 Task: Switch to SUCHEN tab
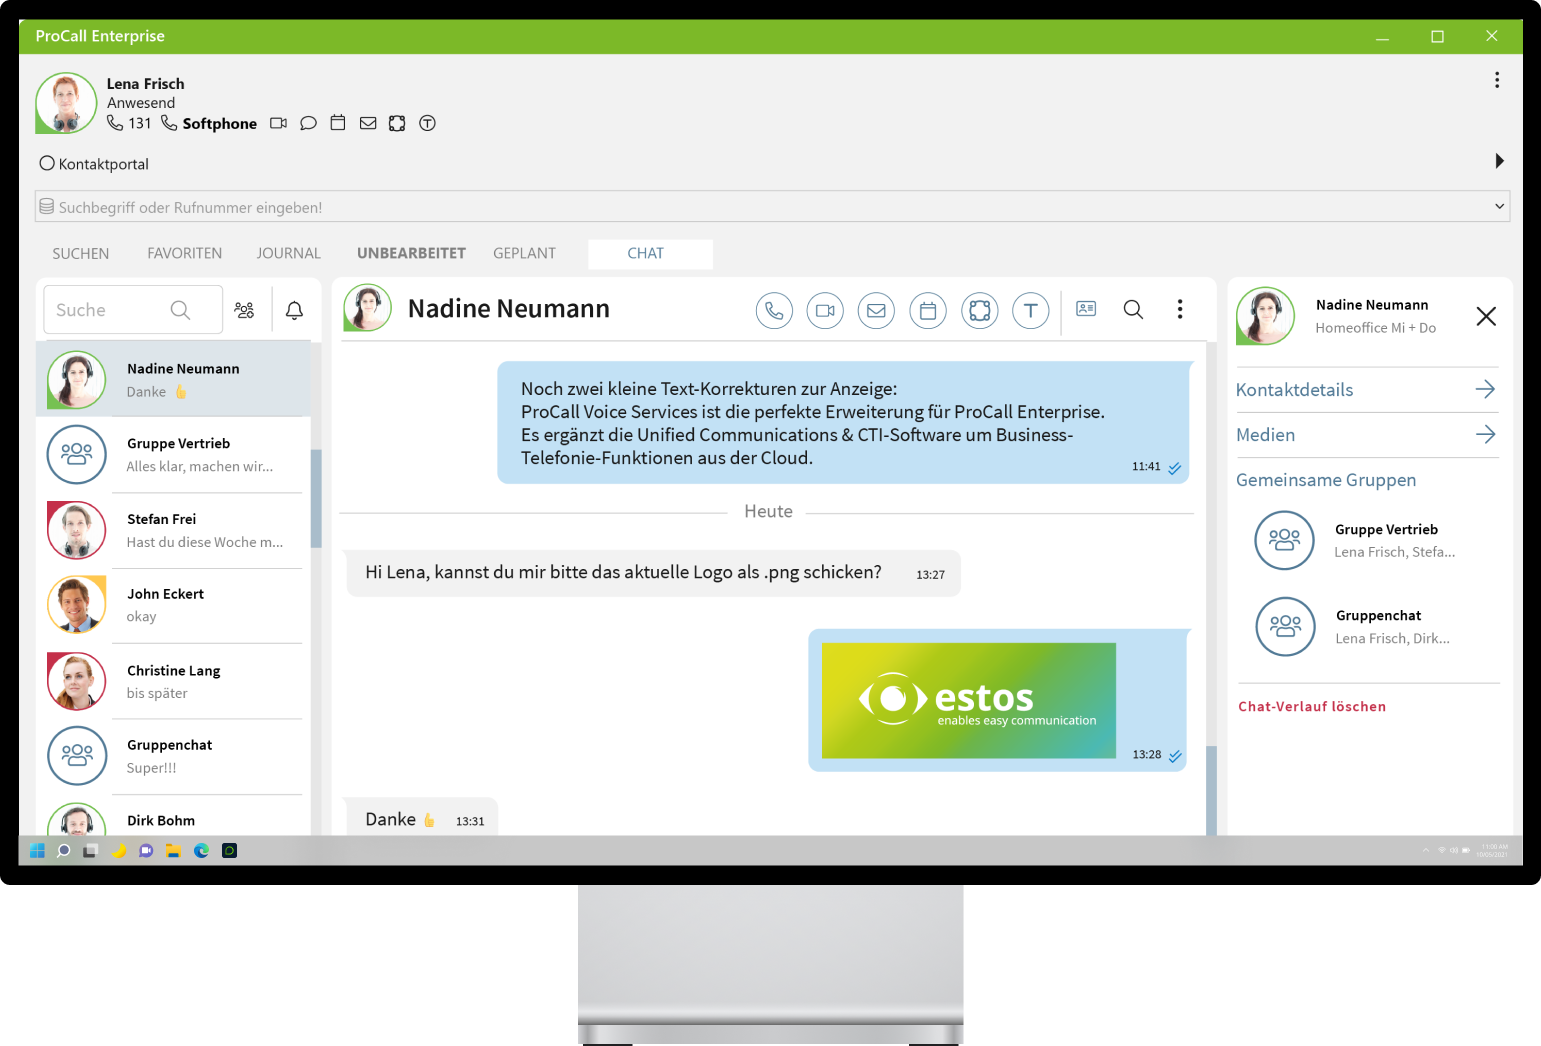tap(81, 254)
